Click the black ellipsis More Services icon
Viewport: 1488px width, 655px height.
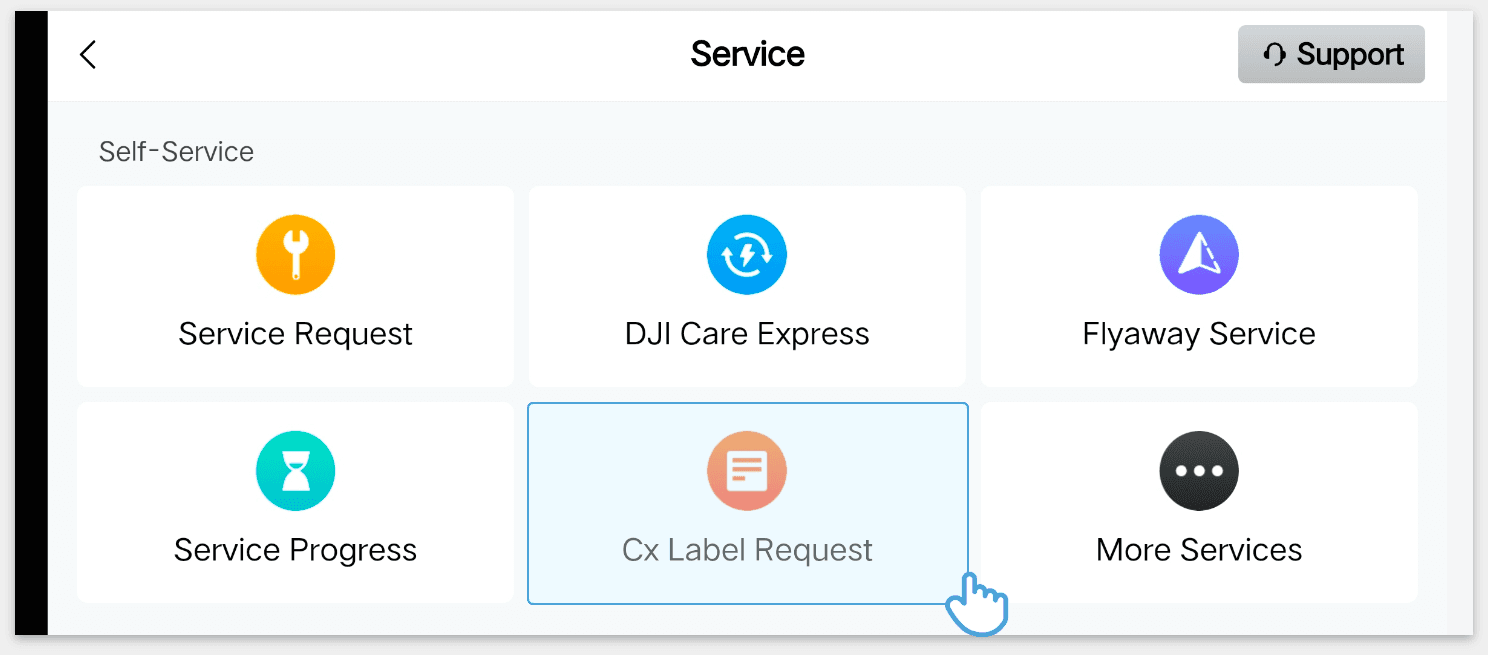(1198, 470)
